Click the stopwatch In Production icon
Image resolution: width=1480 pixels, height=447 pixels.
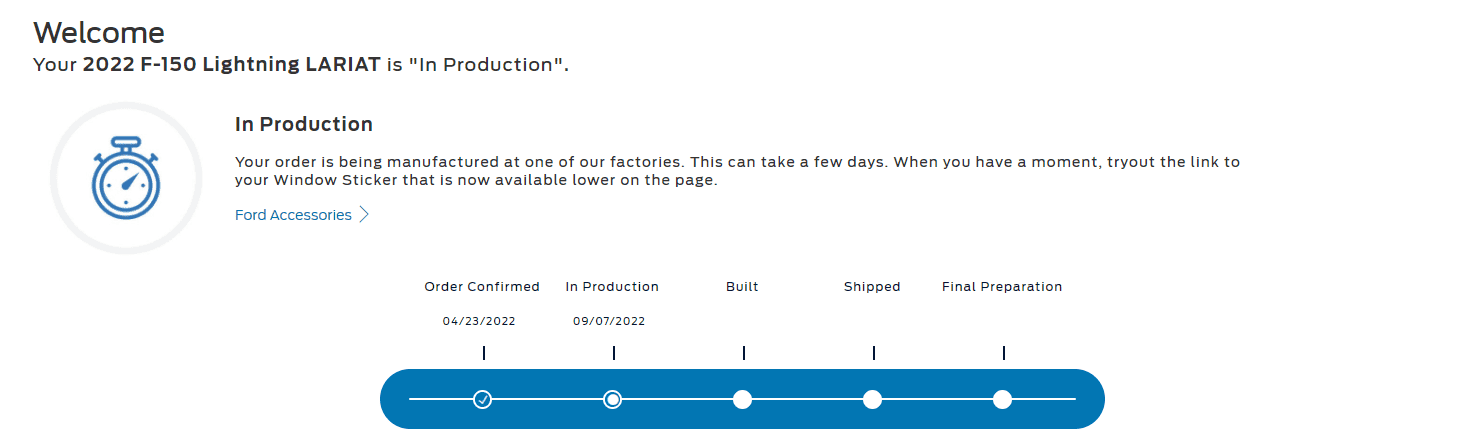click(125, 180)
